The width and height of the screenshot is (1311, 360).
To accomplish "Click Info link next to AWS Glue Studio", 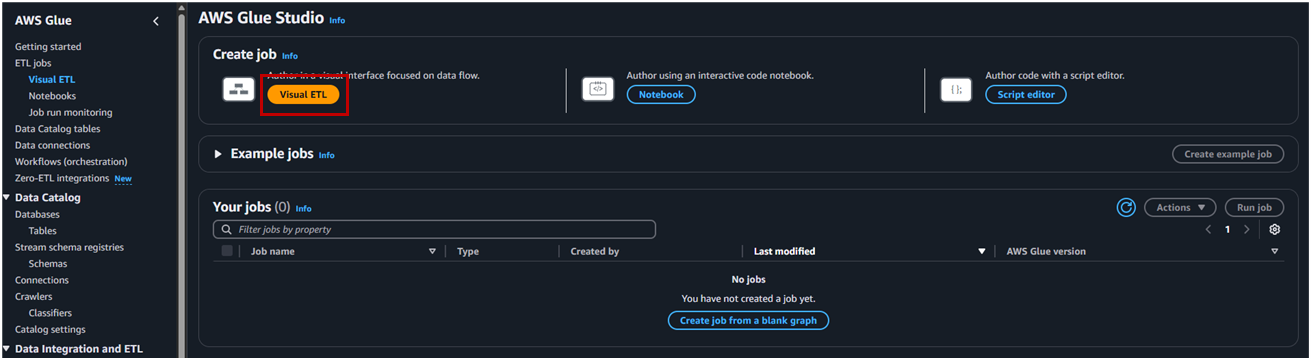I will (337, 20).
